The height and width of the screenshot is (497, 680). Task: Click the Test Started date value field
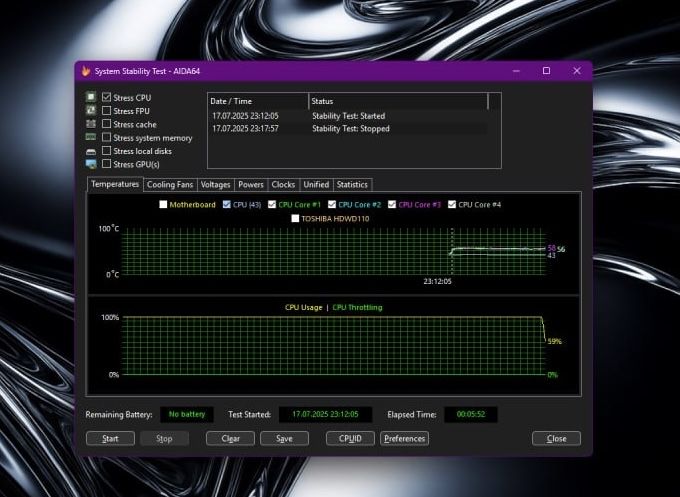325,414
